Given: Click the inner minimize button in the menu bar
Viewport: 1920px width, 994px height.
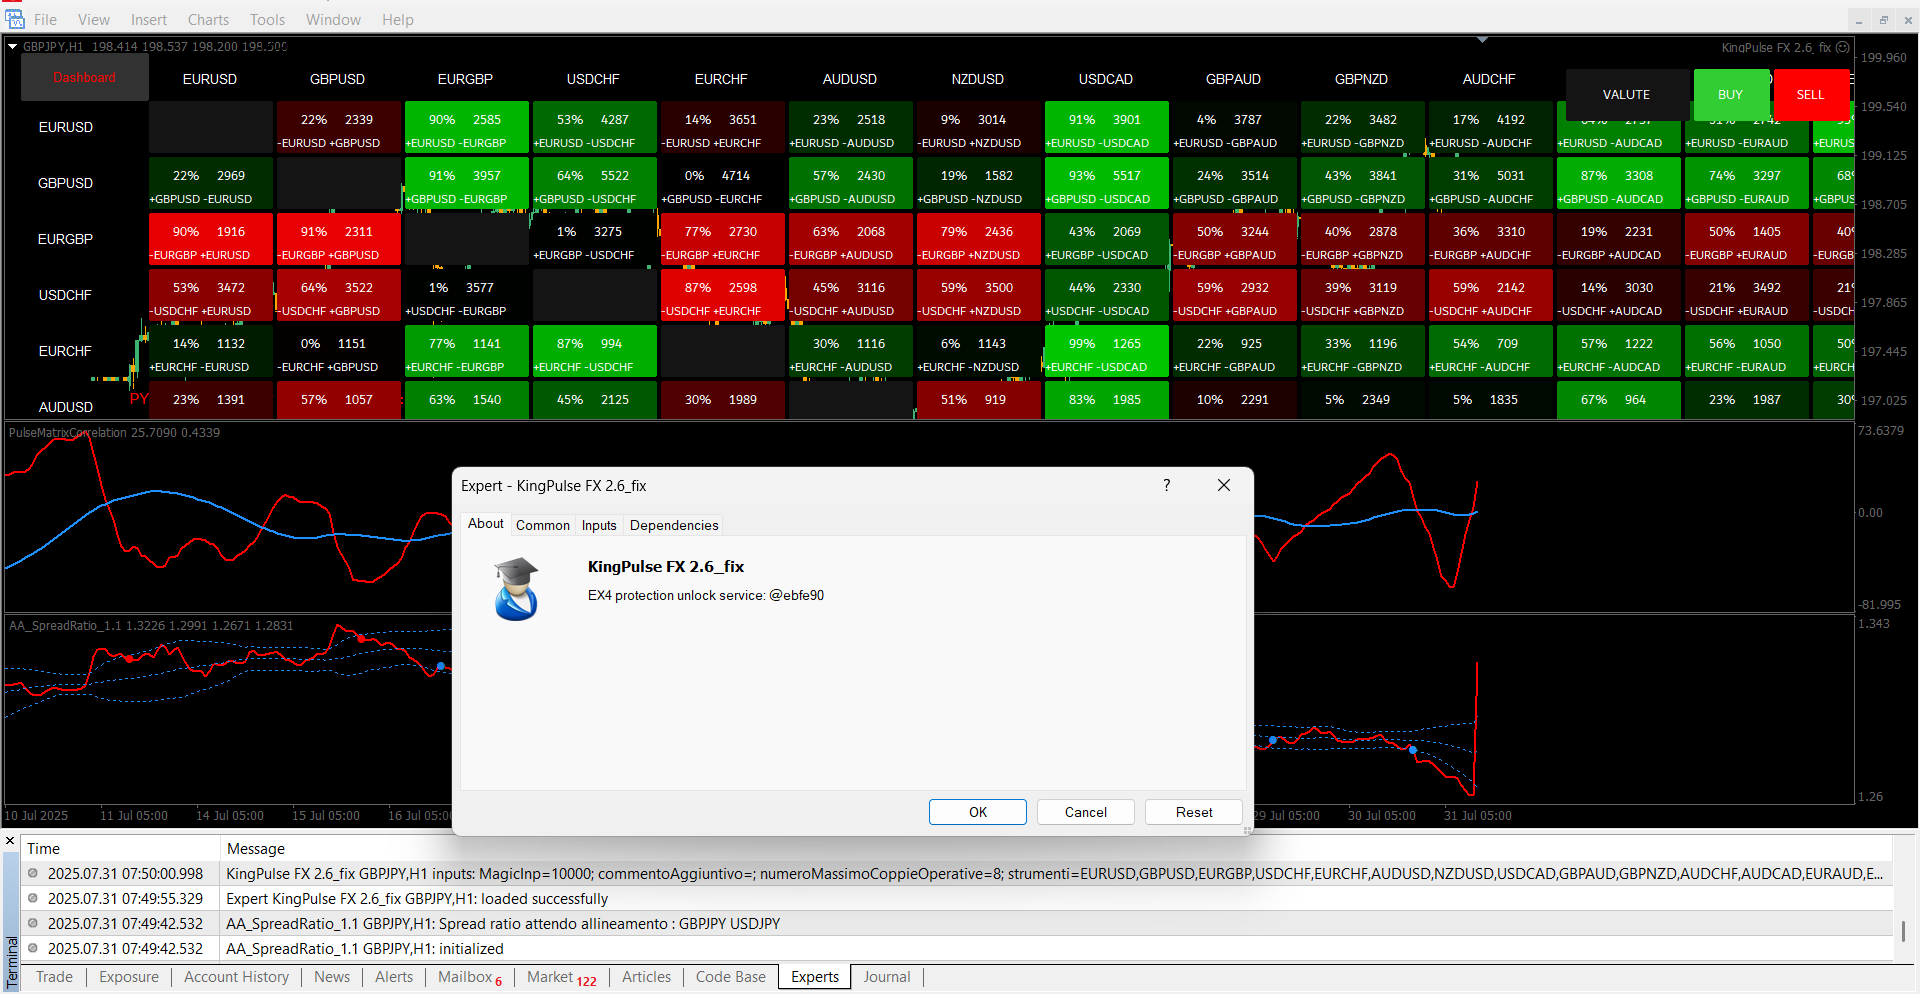Looking at the screenshot, I should [1859, 20].
